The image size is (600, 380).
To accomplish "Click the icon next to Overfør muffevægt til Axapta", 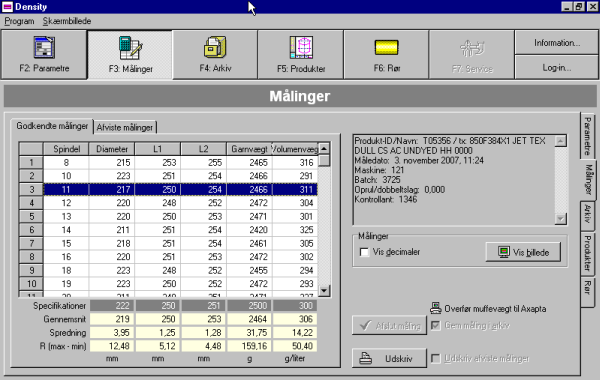I will (x=435, y=308).
